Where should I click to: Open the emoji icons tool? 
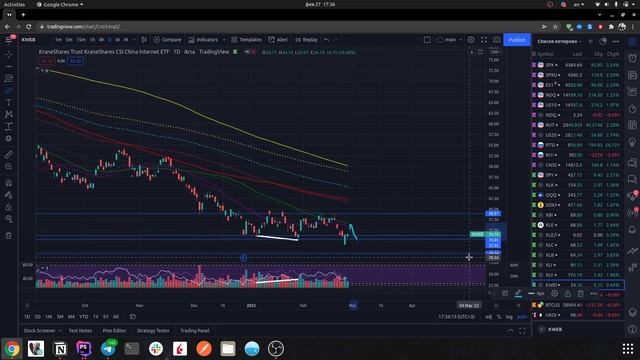(x=9, y=138)
